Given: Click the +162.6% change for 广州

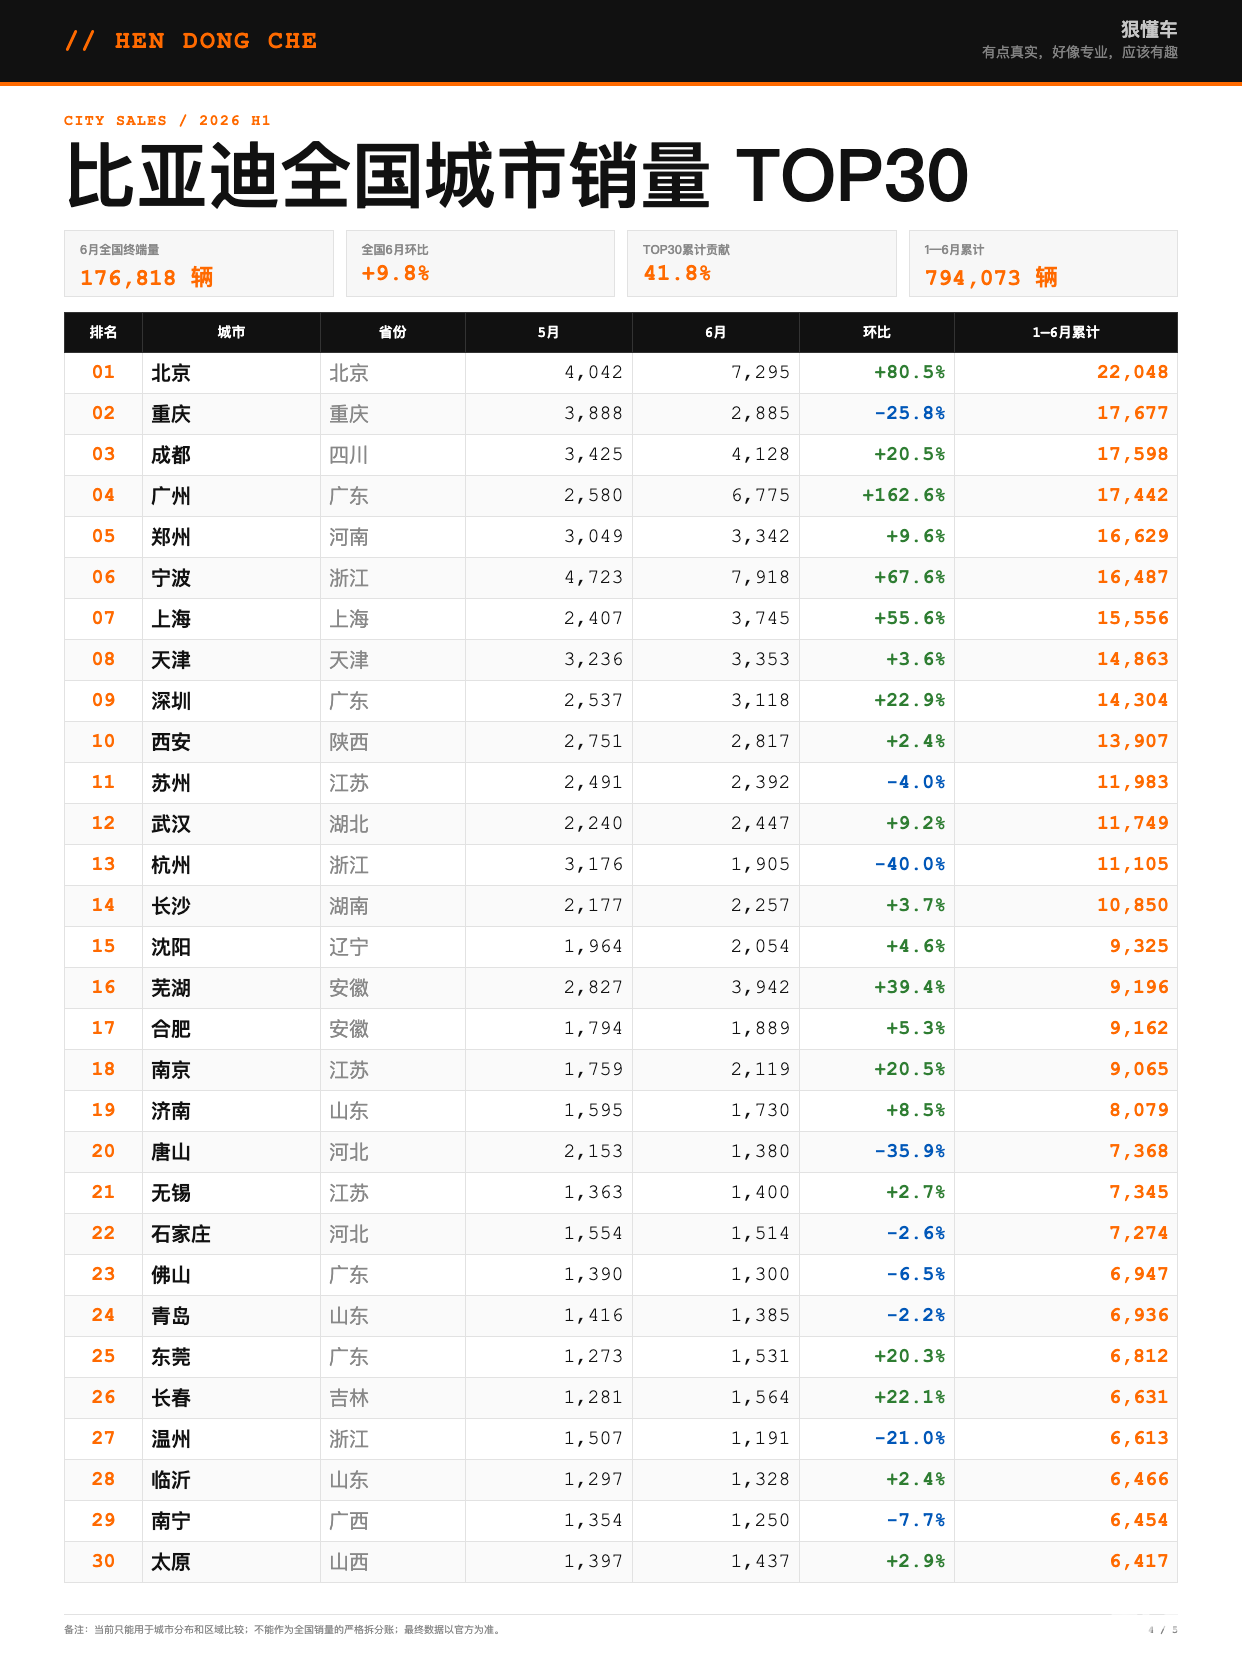Looking at the screenshot, I should (903, 495).
